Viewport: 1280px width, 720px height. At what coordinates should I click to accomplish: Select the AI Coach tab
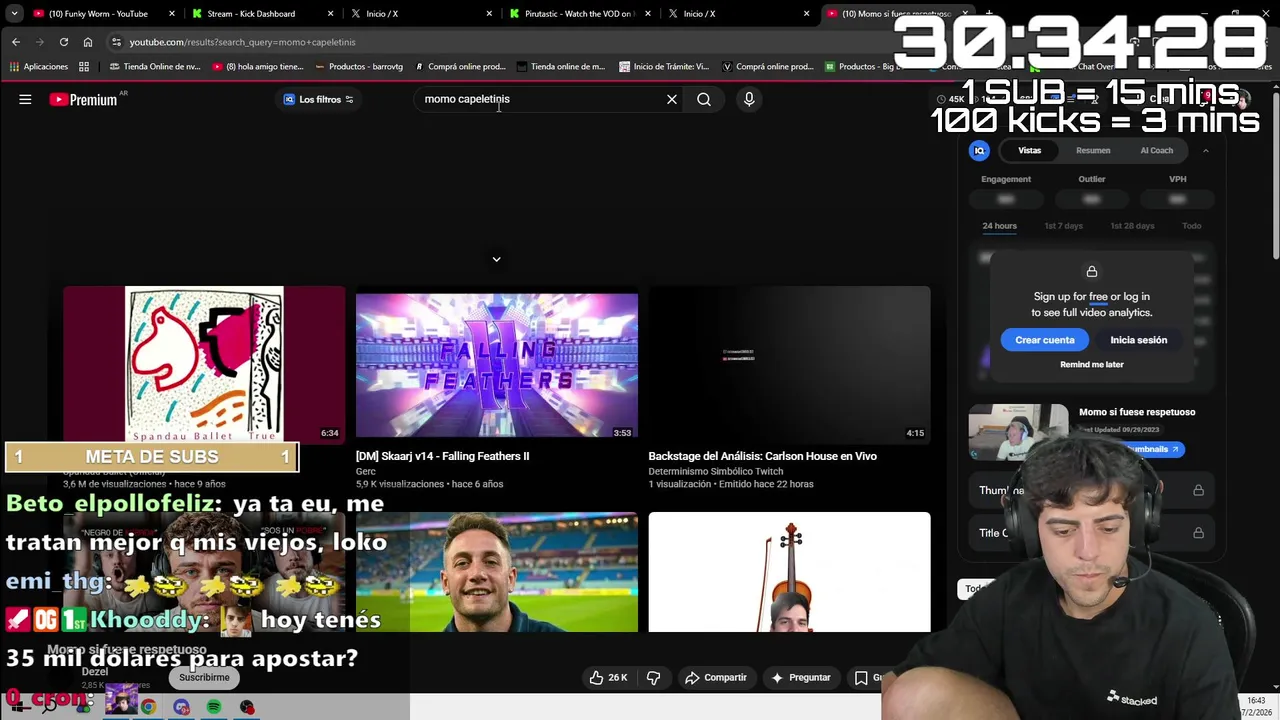[1156, 150]
